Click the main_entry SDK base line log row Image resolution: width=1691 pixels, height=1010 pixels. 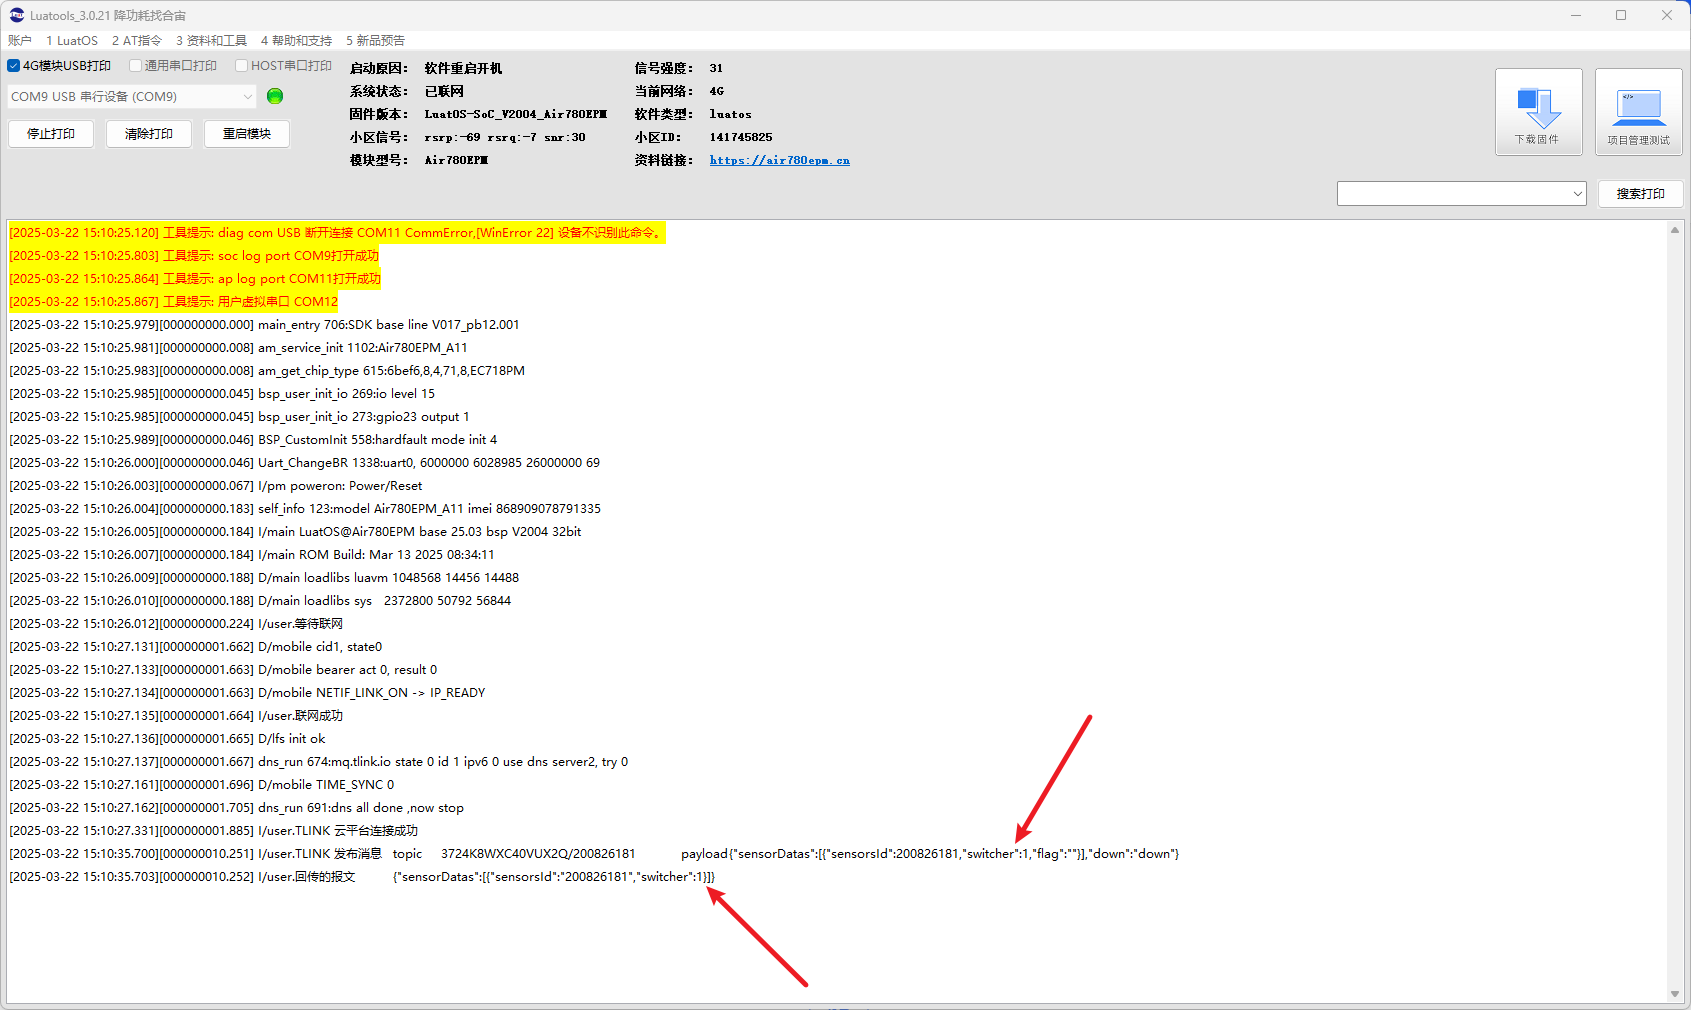(x=264, y=325)
